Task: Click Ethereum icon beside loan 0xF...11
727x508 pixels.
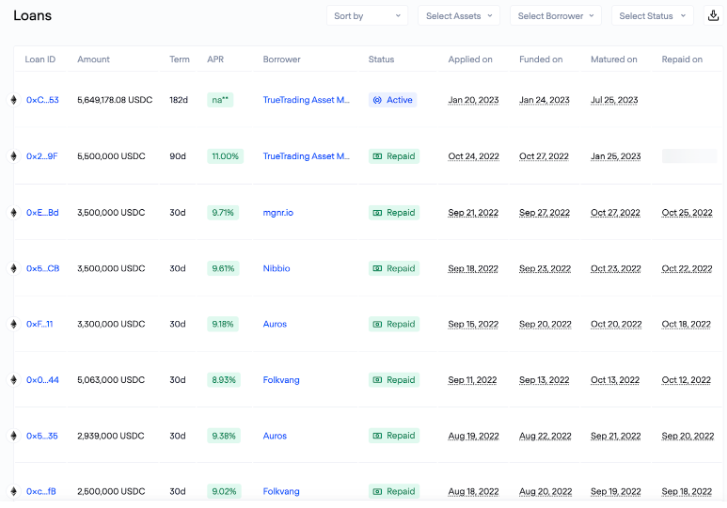Action: (13, 324)
